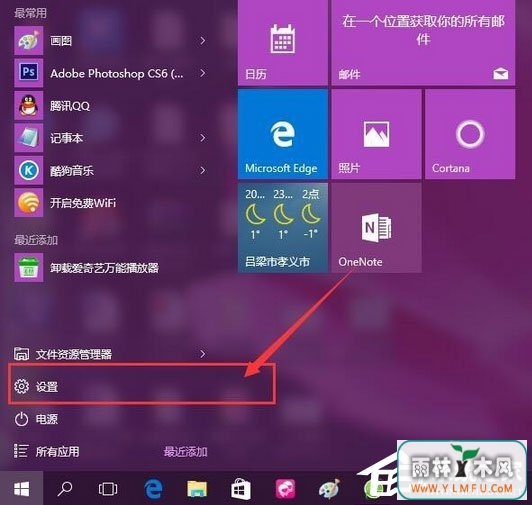
Task: Open the 吕梁市孝义市 weather tile
Action: point(283,228)
